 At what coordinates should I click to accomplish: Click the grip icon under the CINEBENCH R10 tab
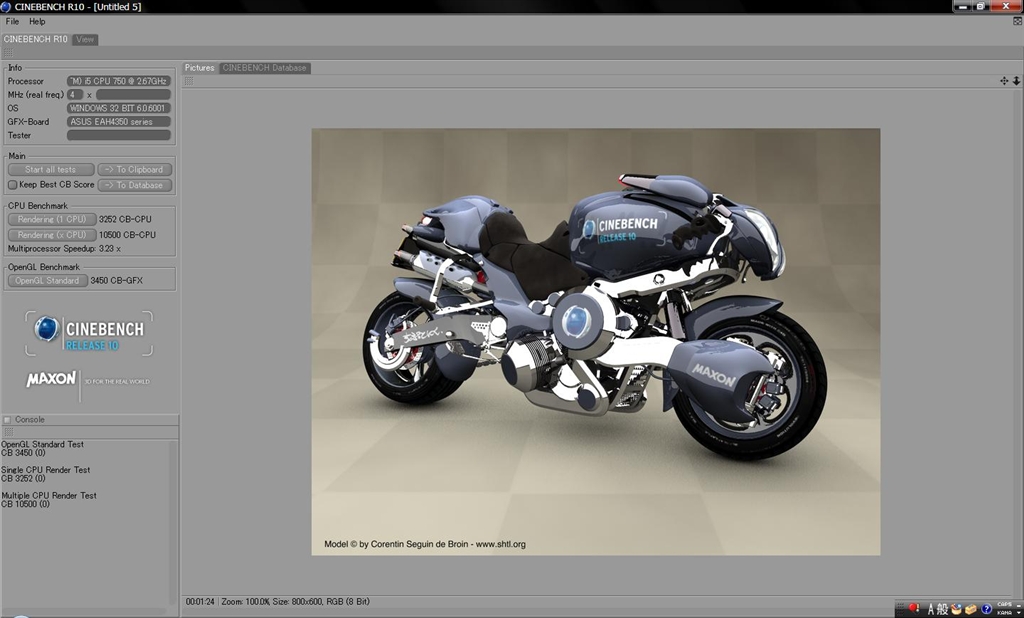click(x=7, y=52)
